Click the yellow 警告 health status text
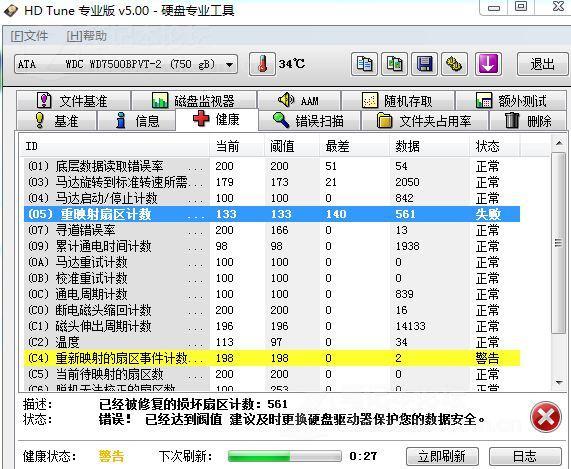571x469 pixels. pos(111,456)
